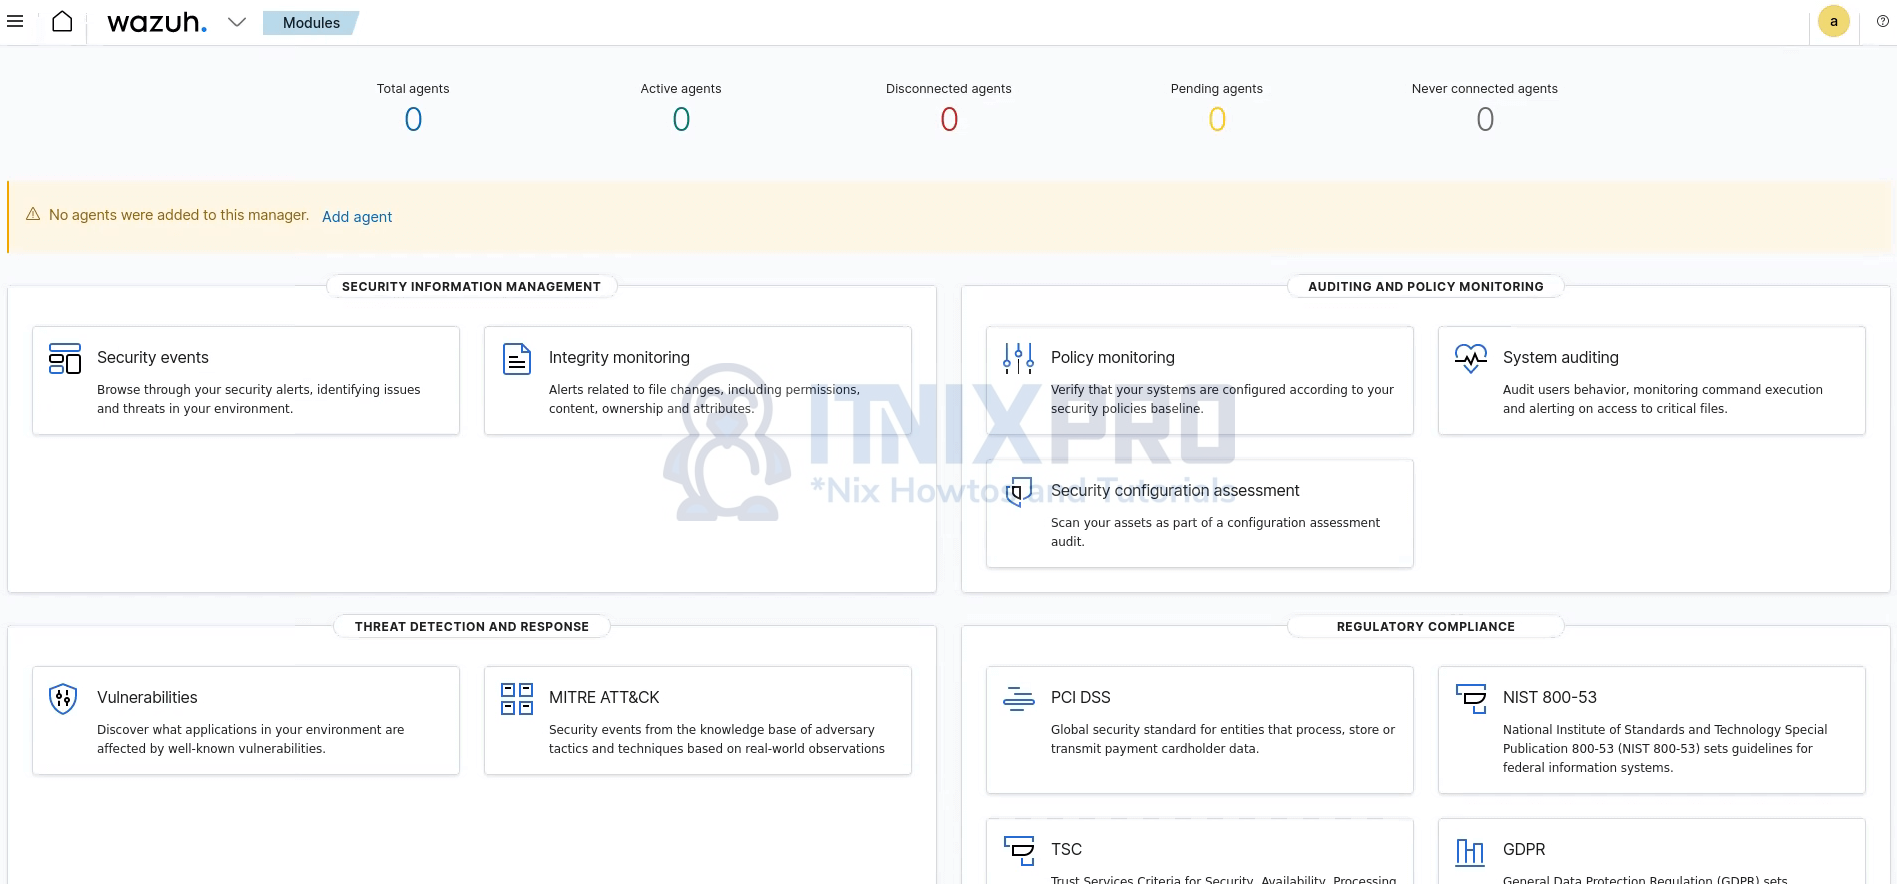1897x884 pixels.
Task: Expand the Wazuh menu dropdown chevron
Action: tap(236, 22)
